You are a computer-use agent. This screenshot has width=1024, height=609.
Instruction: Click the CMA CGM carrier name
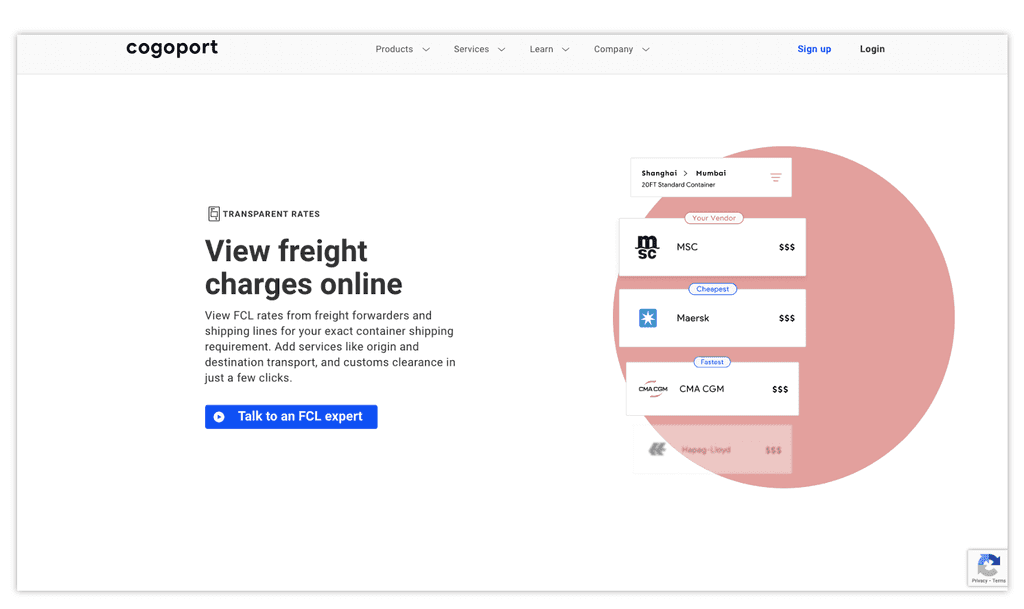click(x=701, y=388)
